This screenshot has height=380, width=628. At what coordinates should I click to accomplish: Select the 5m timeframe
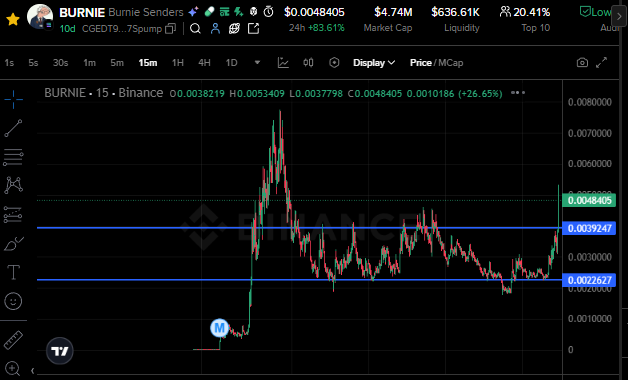point(117,63)
